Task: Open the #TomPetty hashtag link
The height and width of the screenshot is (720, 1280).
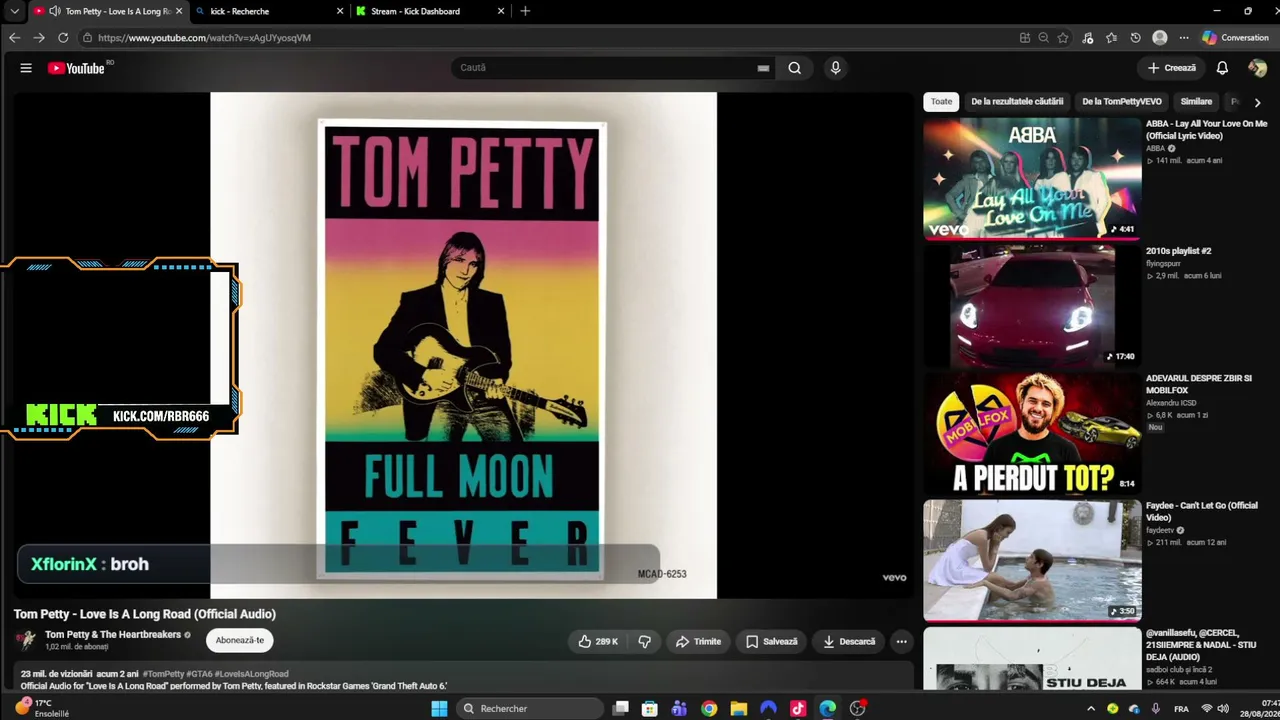Action: click(x=163, y=674)
